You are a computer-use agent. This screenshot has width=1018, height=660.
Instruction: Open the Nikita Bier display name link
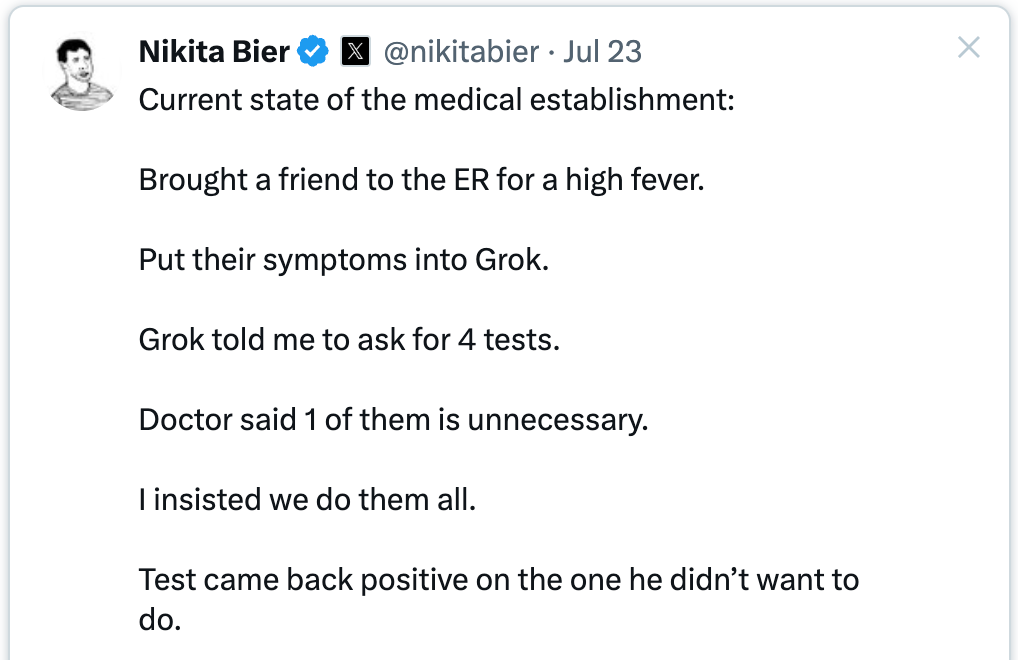(x=214, y=51)
